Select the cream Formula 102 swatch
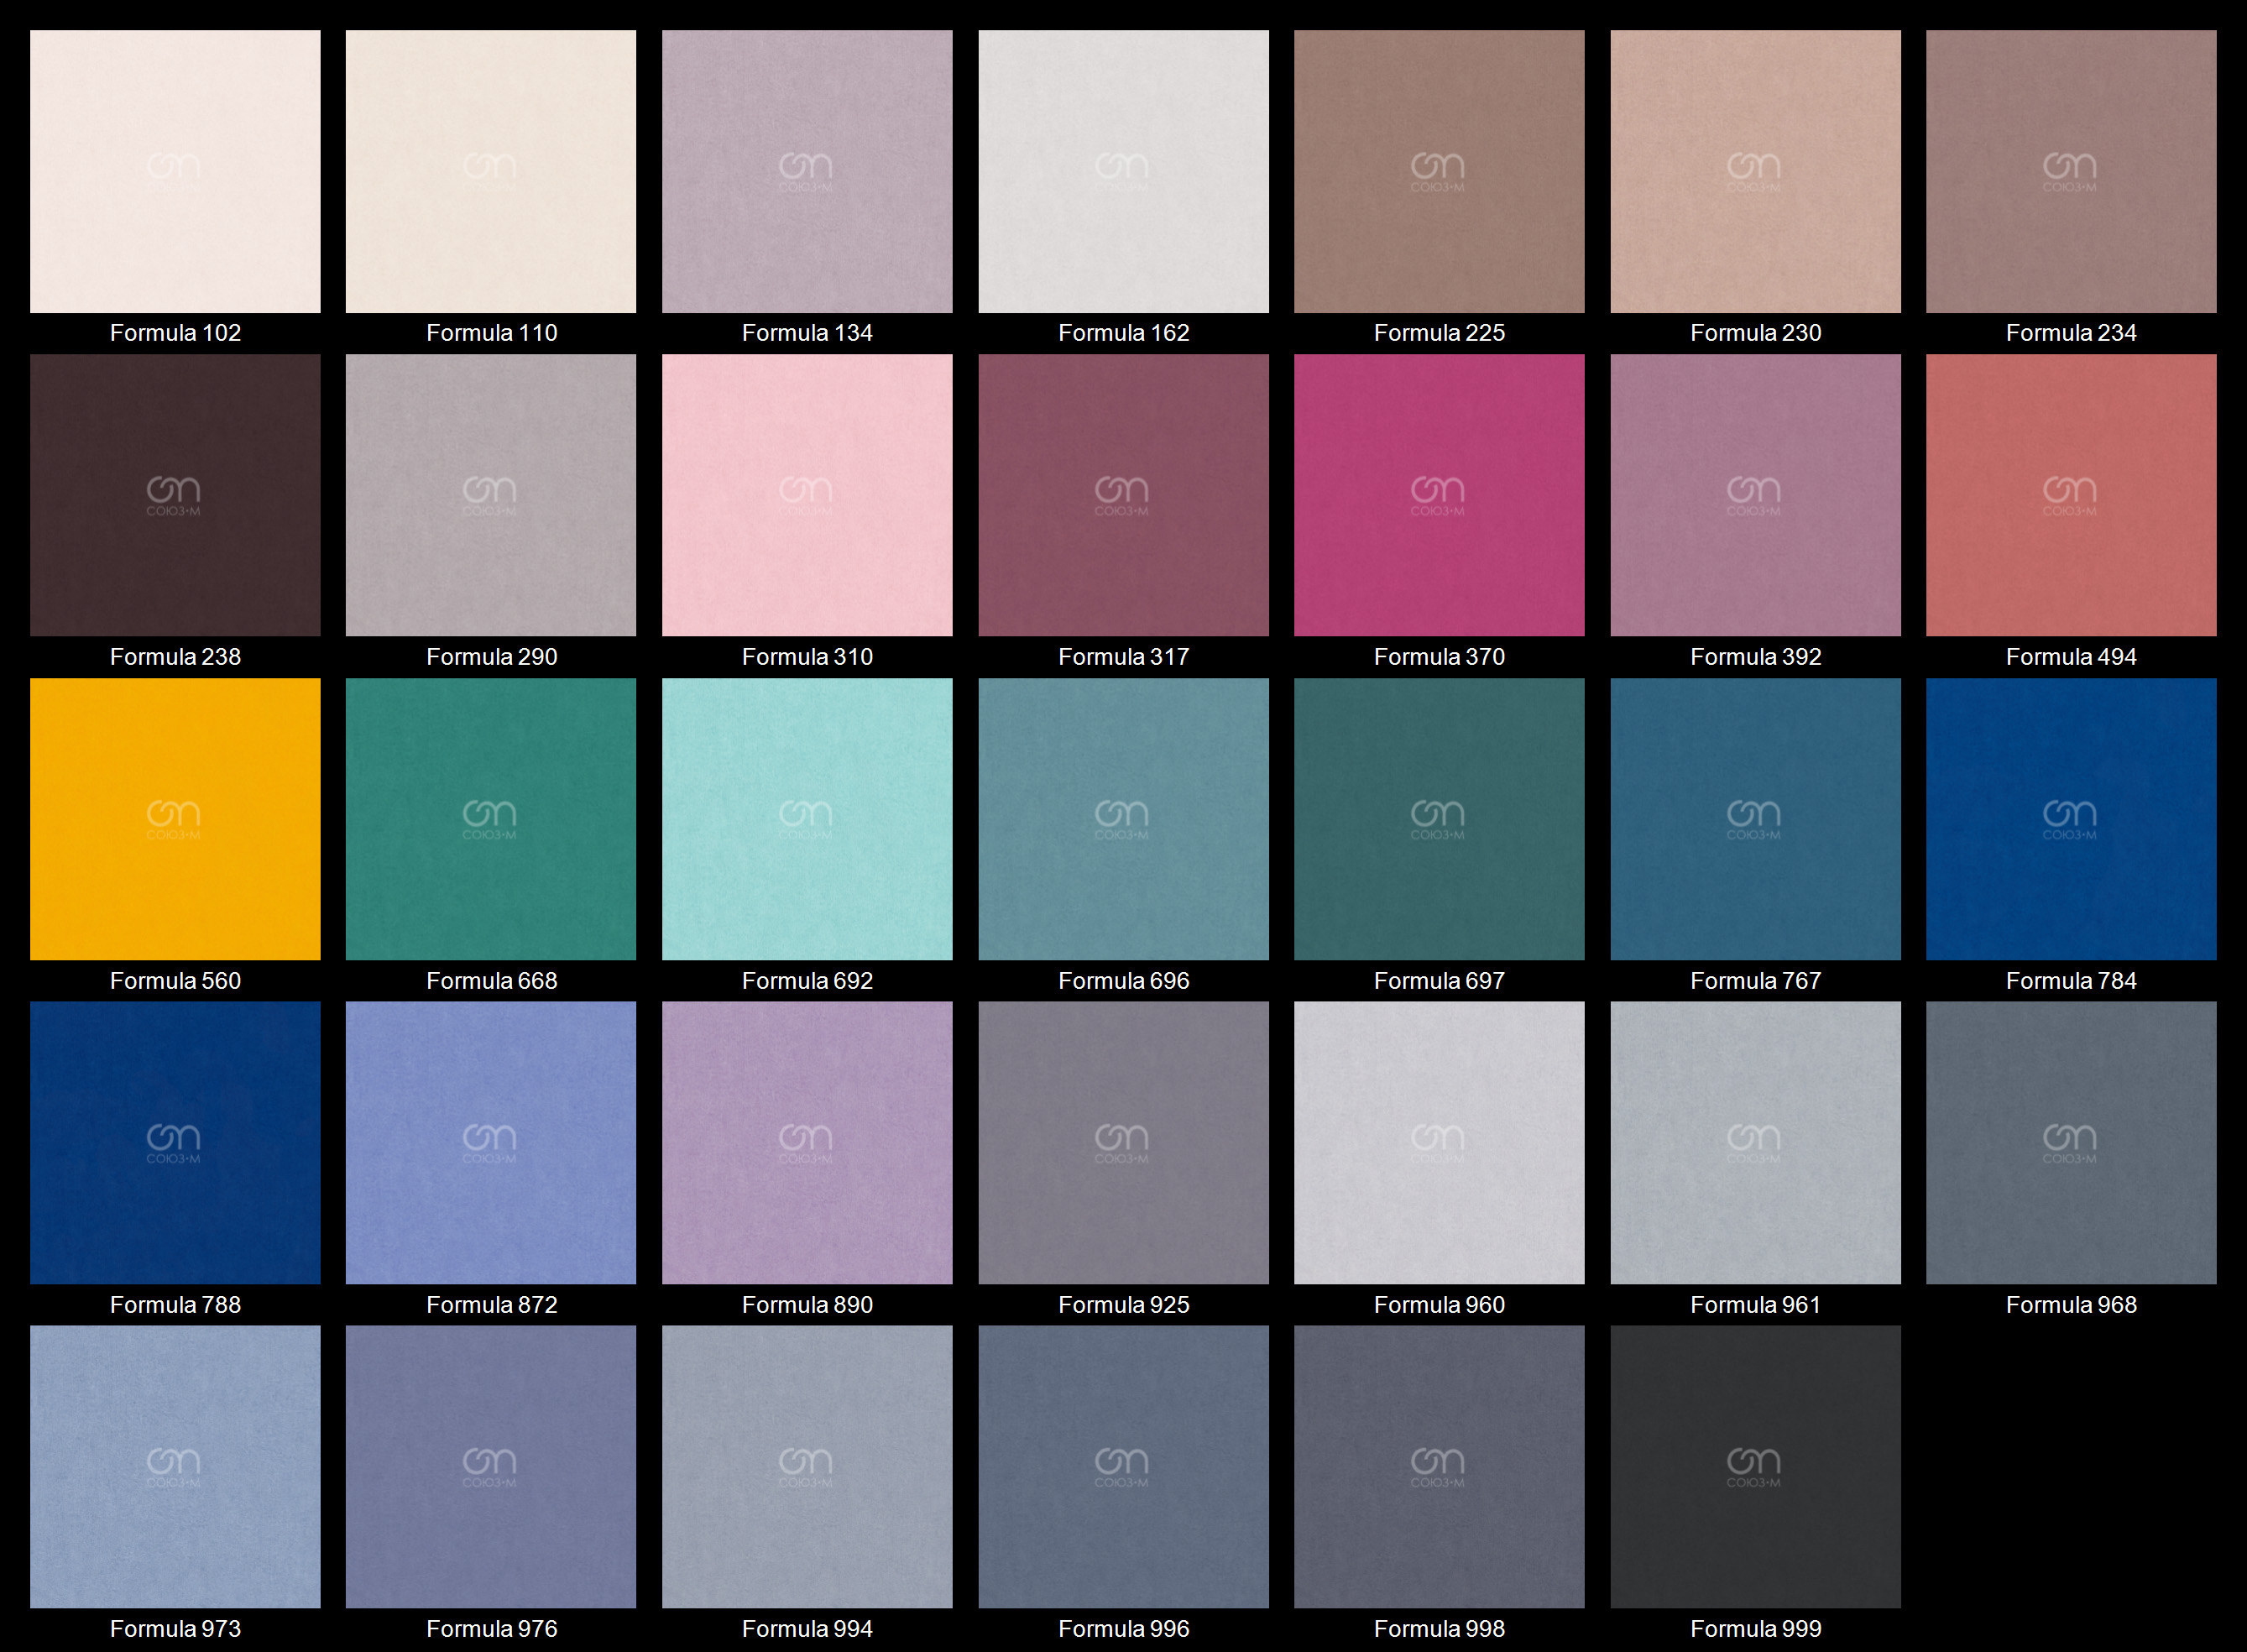 pyautogui.click(x=175, y=171)
